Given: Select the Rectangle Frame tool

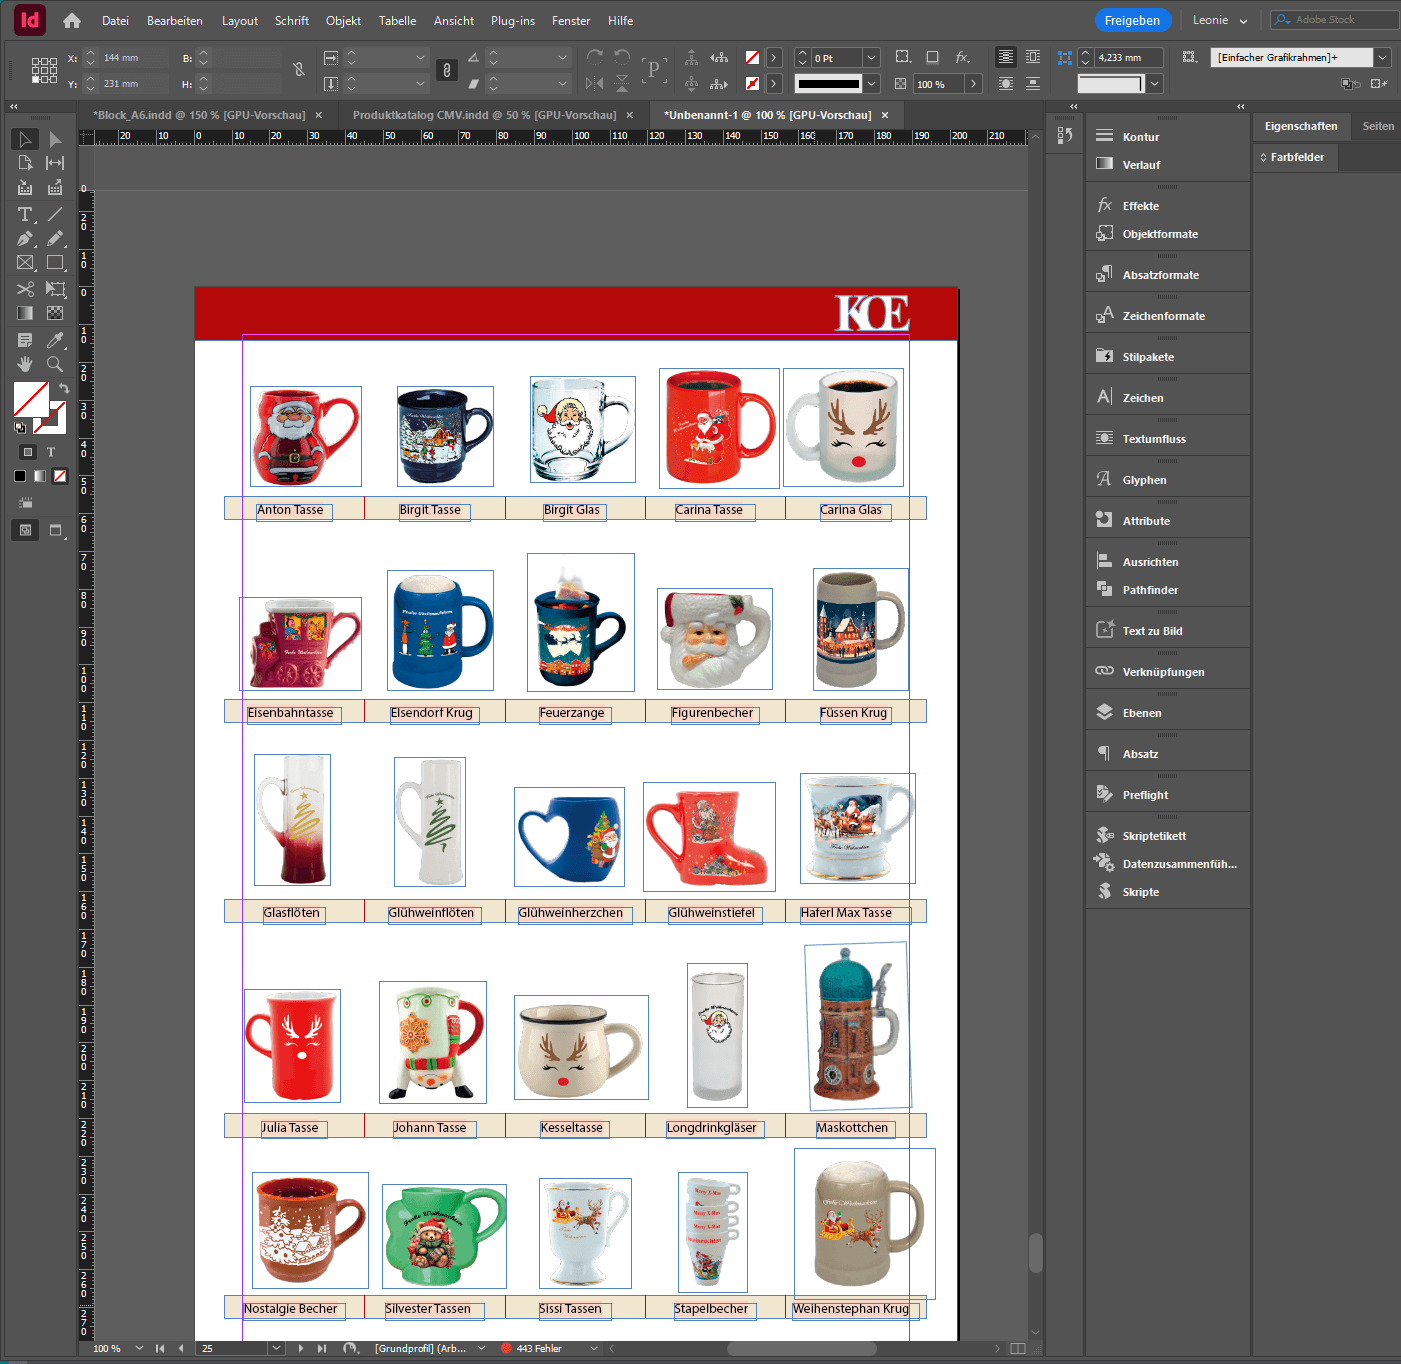Looking at the screenshot, I should 25,263.
